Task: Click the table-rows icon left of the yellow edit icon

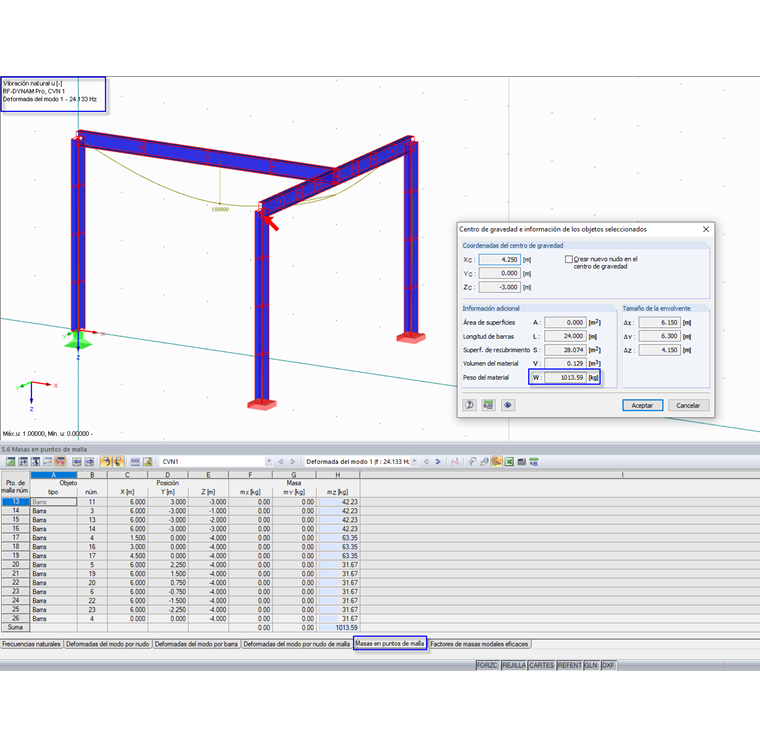Action: click(135, 462)
